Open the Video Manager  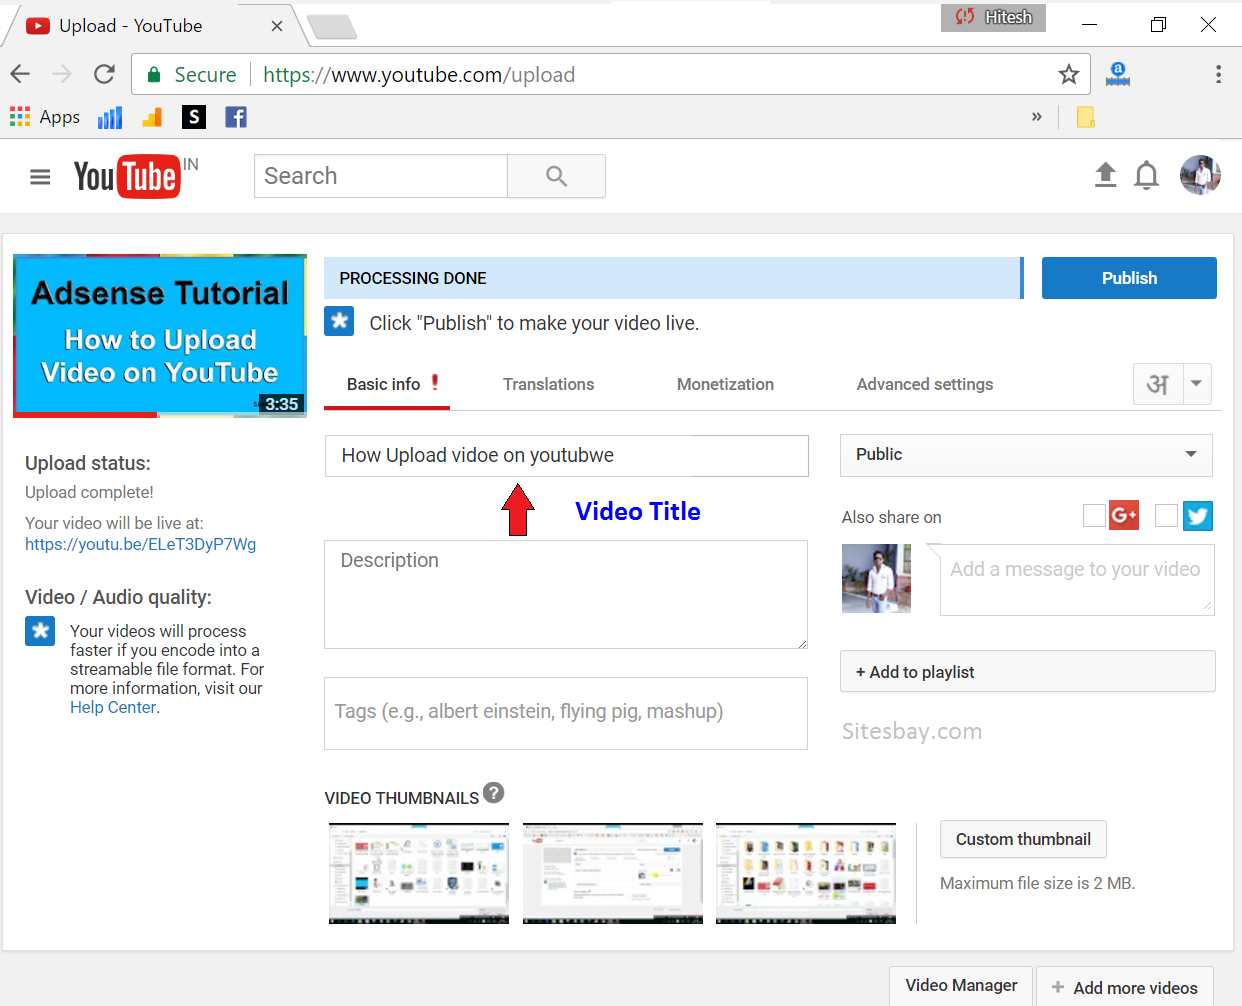pyautogui.click(x=961, y=986)
